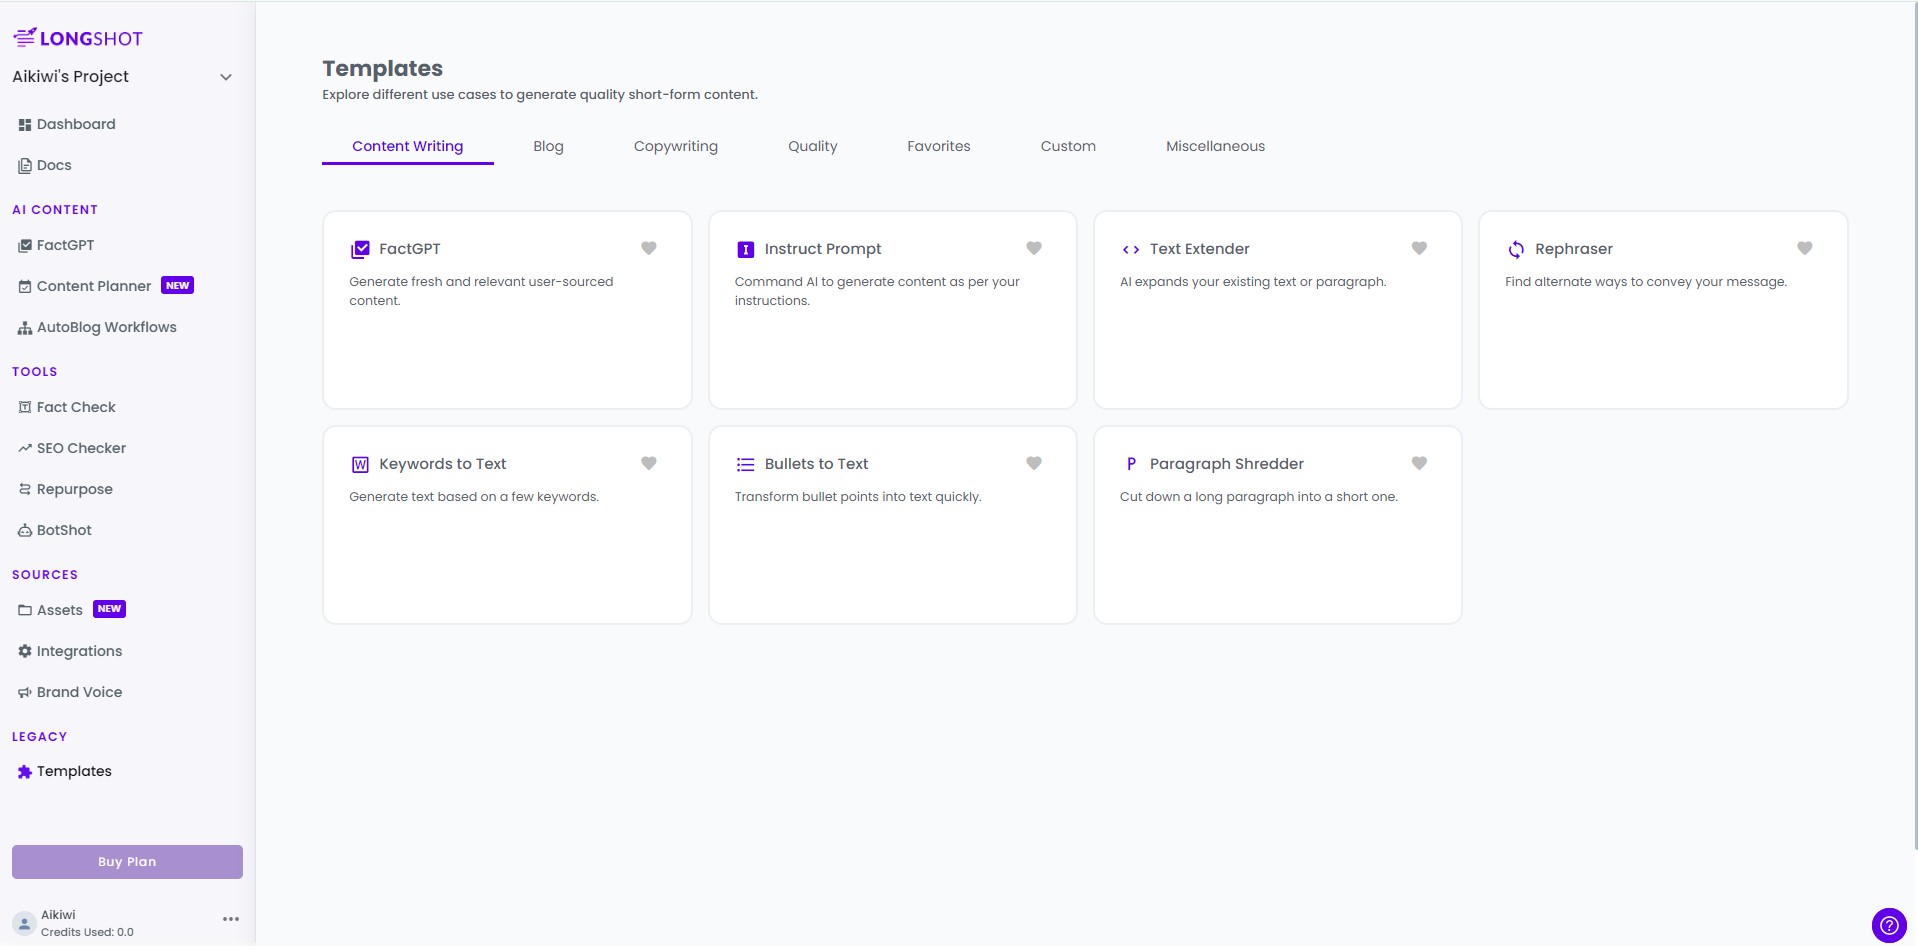The image size is (1918, 946).
Task: Open the Custom tab
Action: pyautogui.click(x=1068, y=146)
